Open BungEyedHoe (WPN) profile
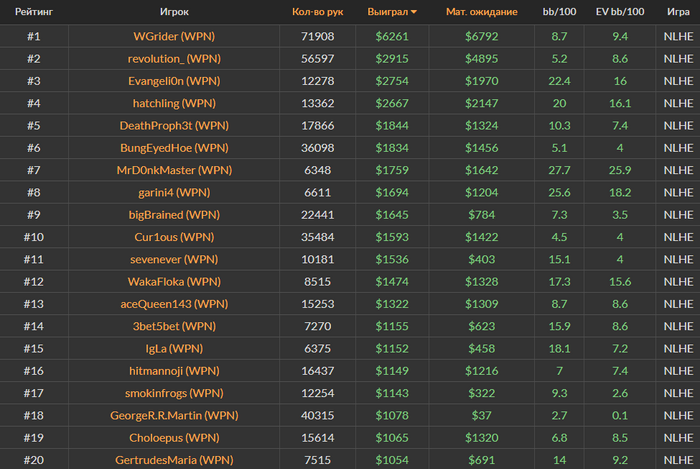 (x=174, y=148)
